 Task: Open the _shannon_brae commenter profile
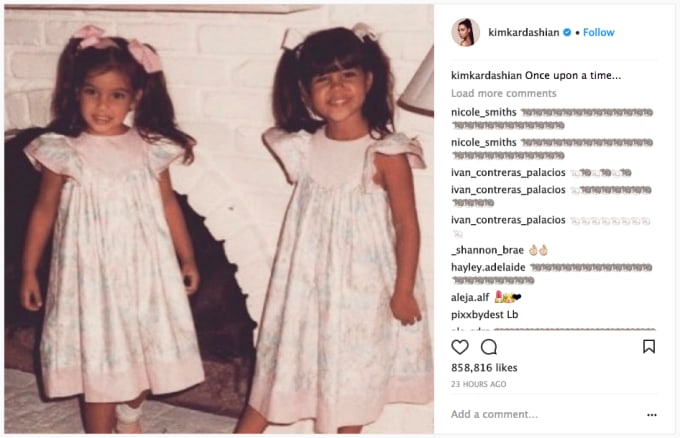click(x=487, y=250)
